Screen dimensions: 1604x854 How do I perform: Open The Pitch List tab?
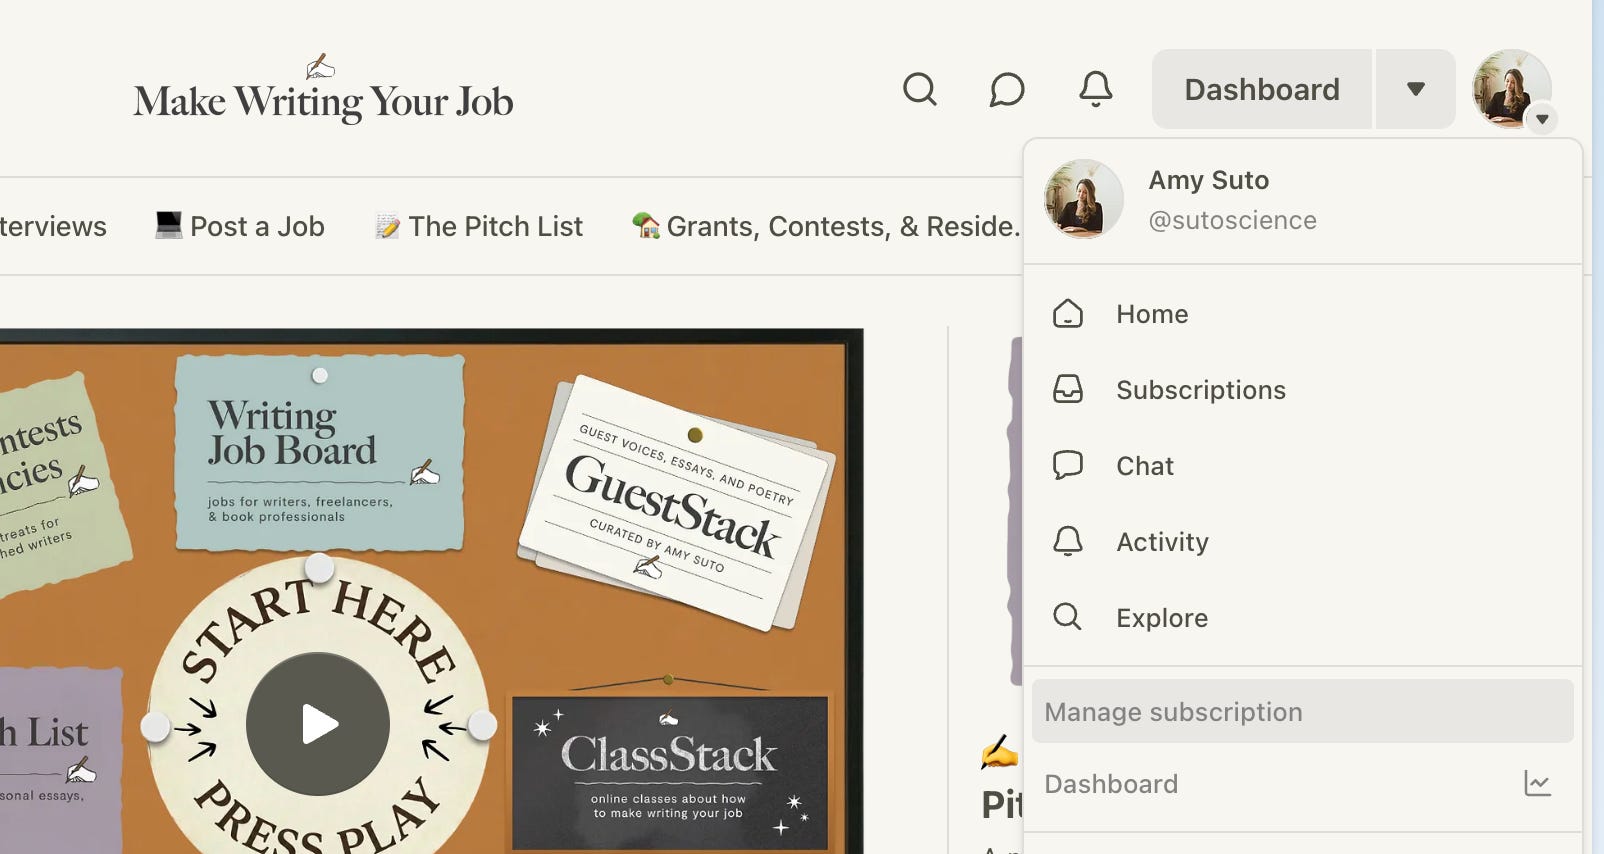[478, 226]
